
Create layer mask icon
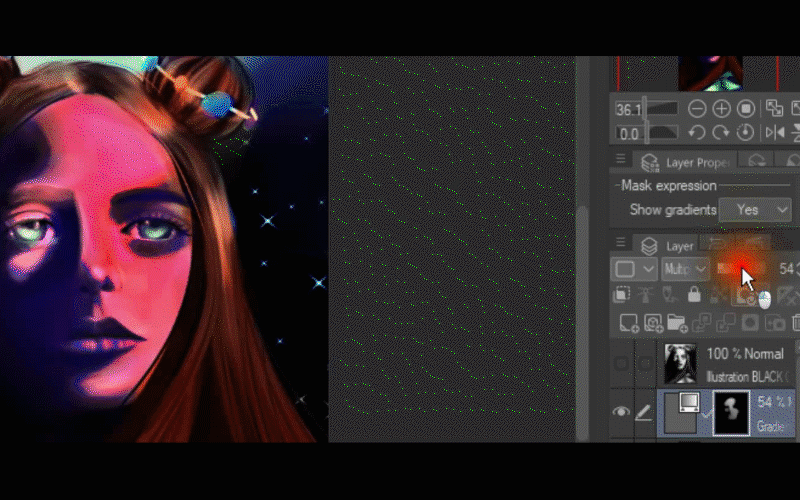750,323
